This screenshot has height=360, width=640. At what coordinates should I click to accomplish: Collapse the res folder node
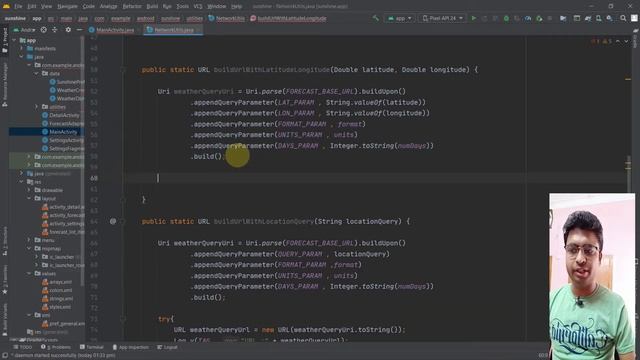(22, 182)
